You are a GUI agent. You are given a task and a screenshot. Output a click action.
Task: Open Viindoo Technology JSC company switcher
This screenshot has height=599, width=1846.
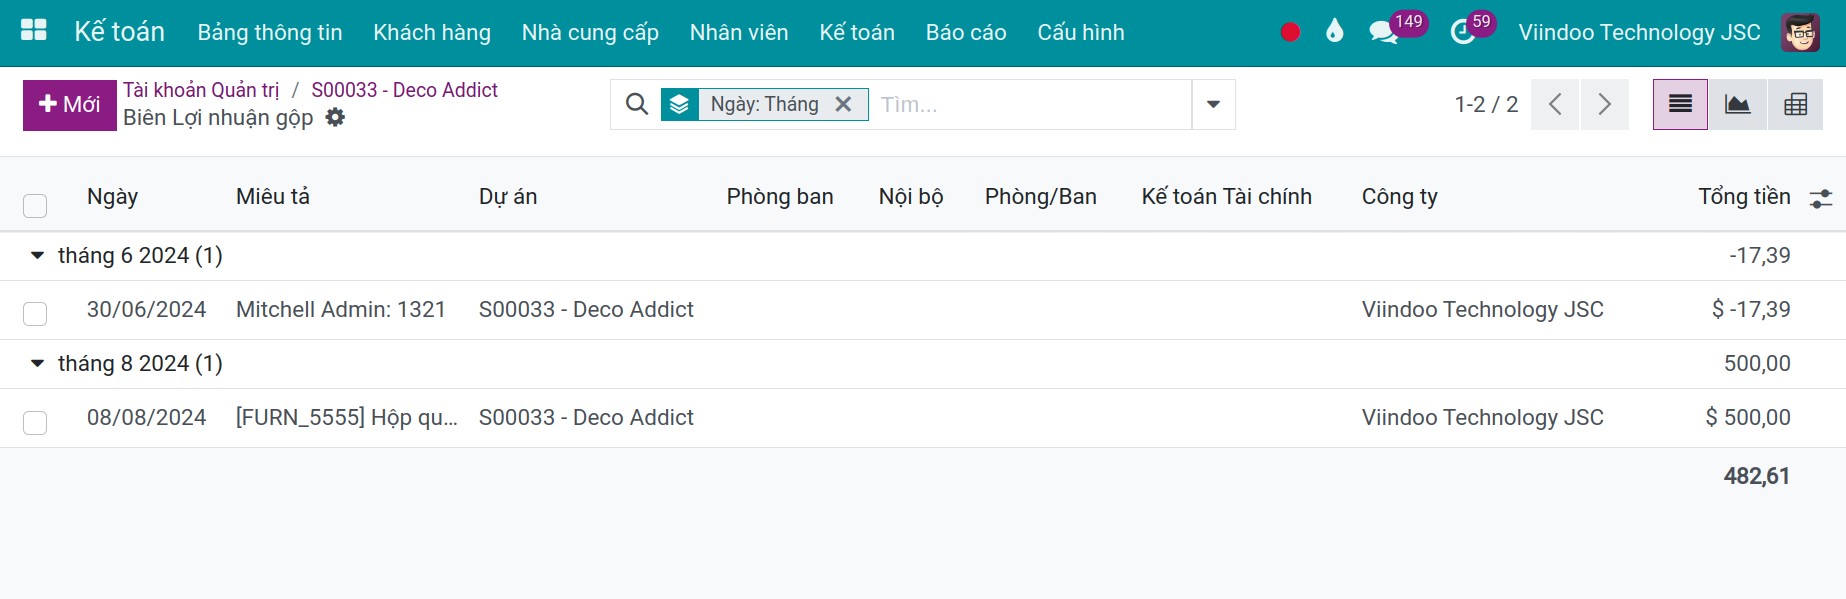1639,32
